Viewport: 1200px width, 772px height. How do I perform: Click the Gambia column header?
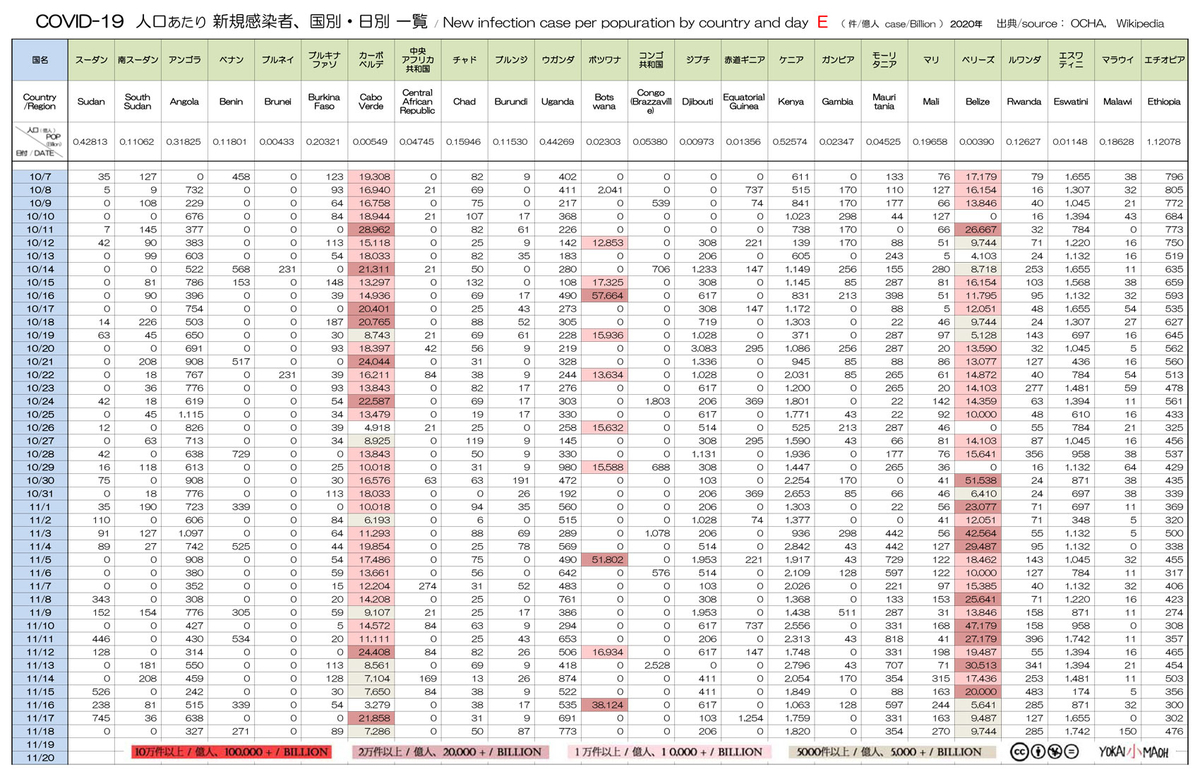837,102
